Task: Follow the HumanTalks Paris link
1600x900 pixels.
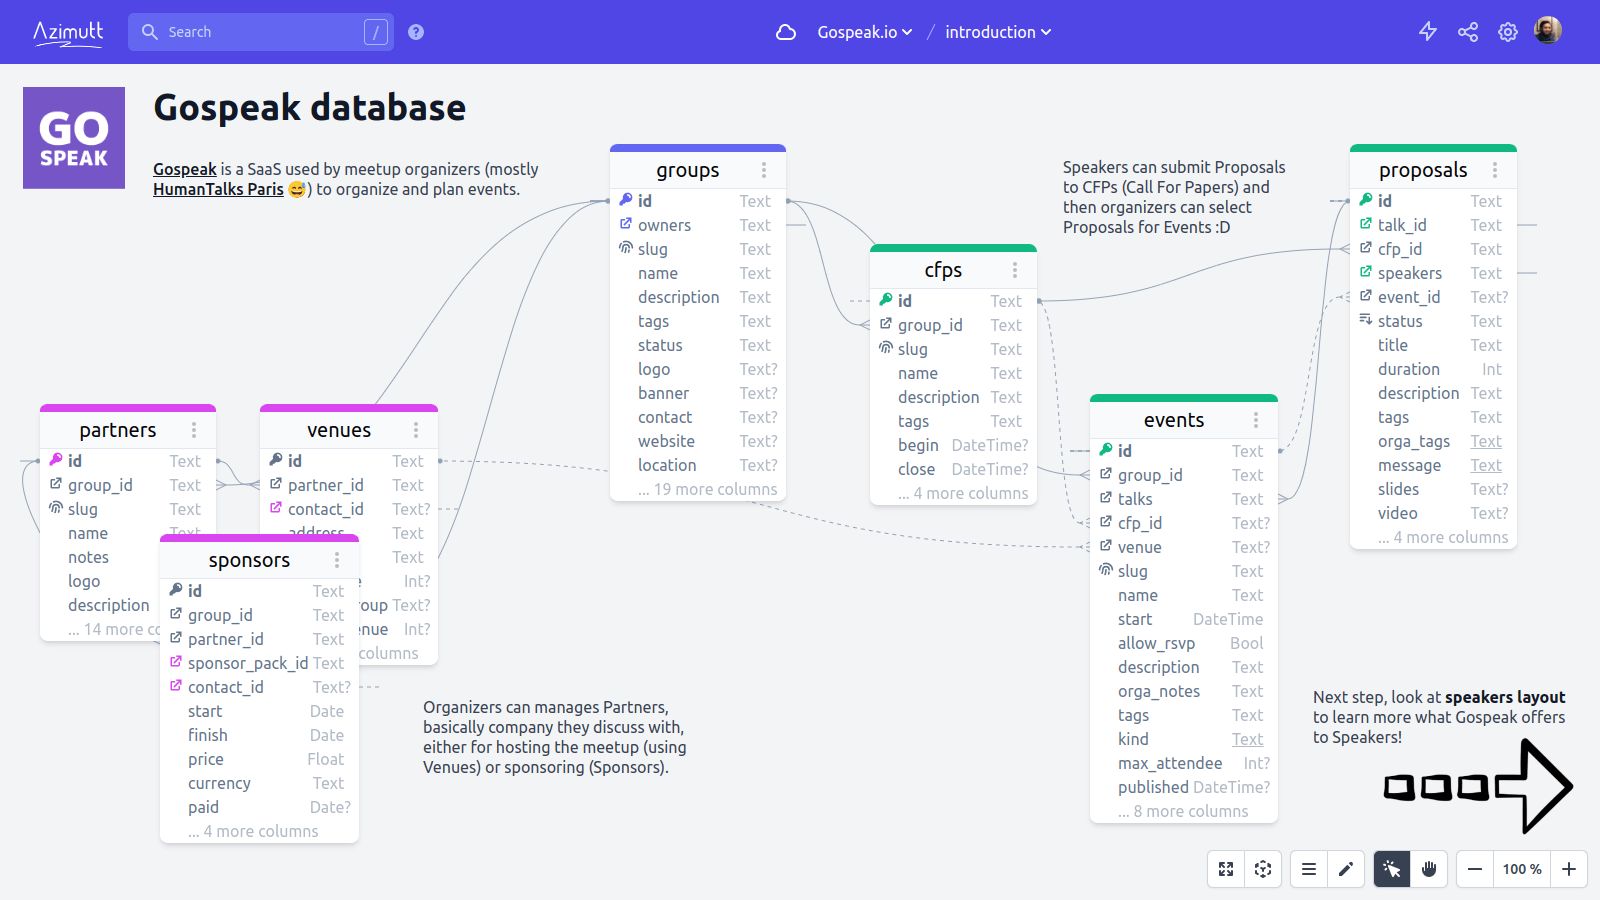Action: point(219,189)
